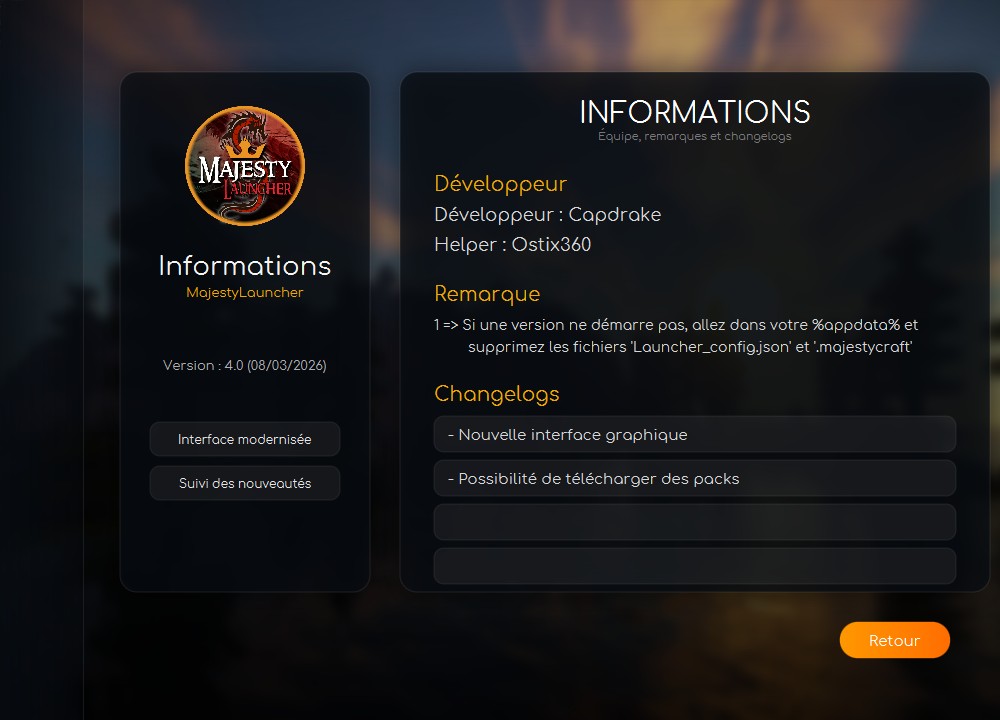Click the 'Informations' sidebar title
The height and width of the screenshot is (720, 1000).
(x=244, y=266)
